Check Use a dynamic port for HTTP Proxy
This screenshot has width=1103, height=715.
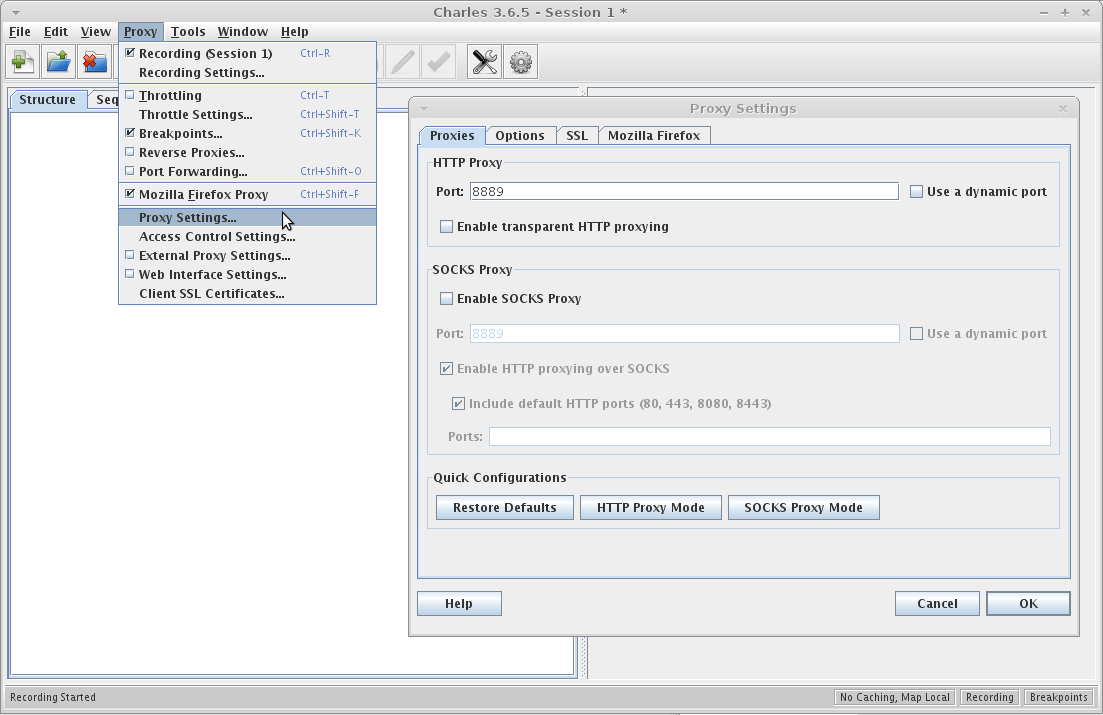point(915,191)
